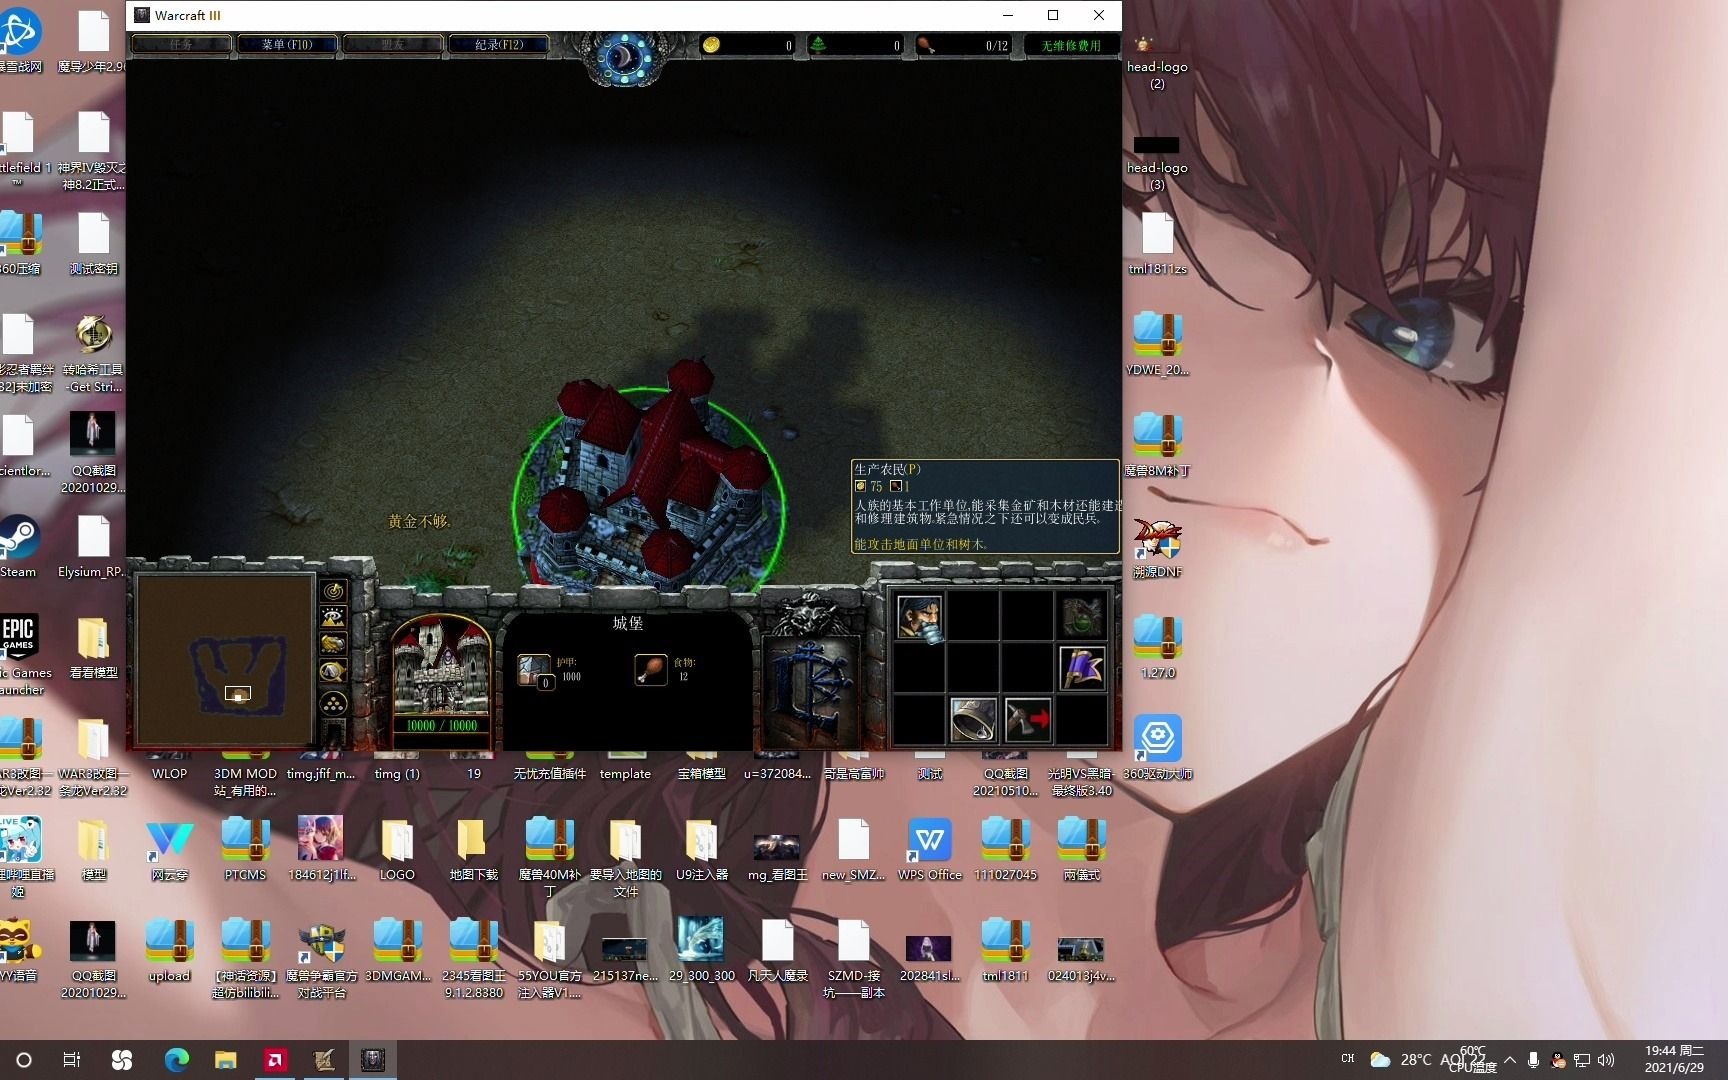Screen dimensions: 1728x1080
Task: Open the clock showing 19:44 2021/6/29
Action: coord(1674,1059)
